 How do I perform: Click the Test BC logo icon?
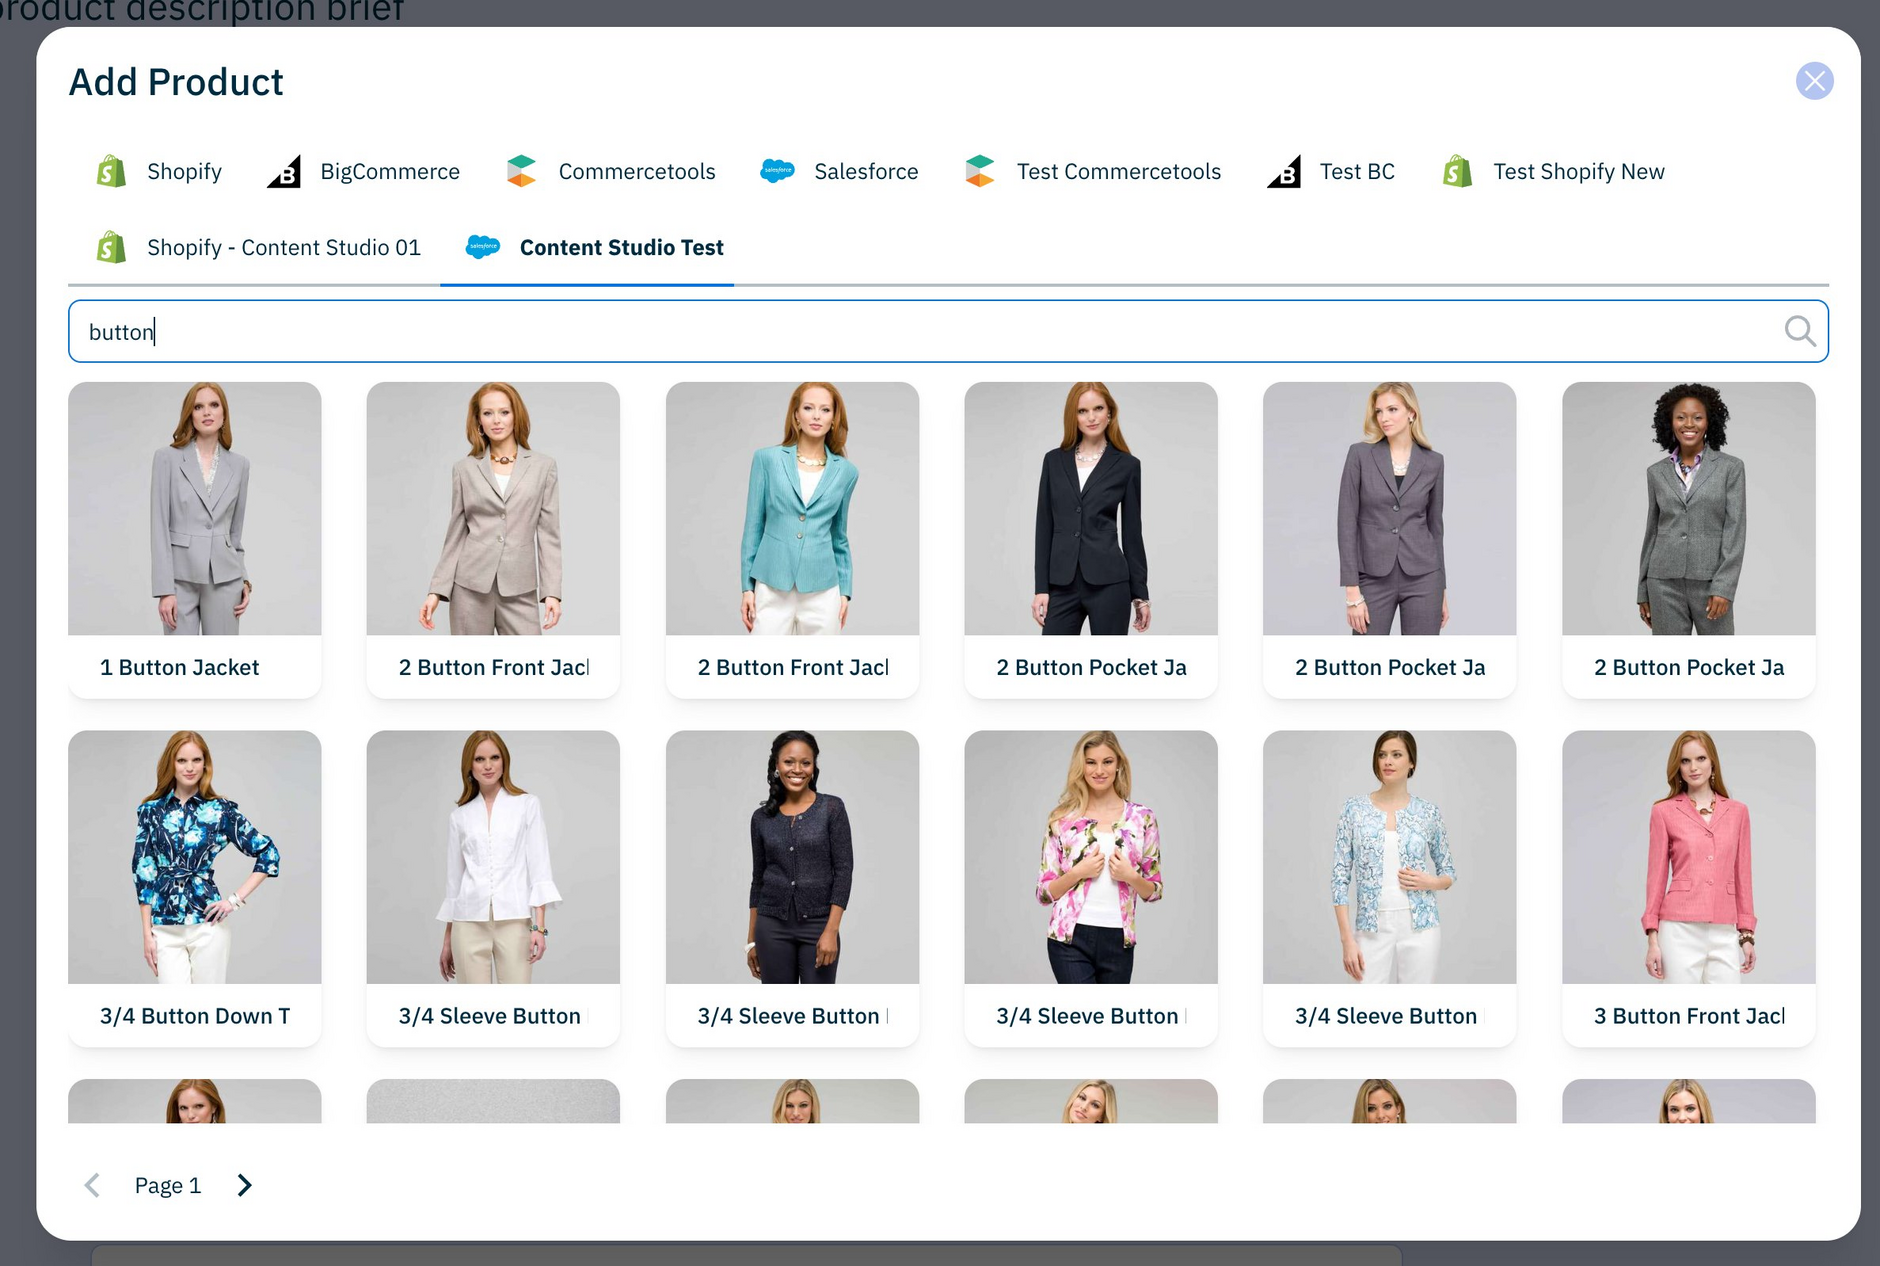tap(1284, 171)
